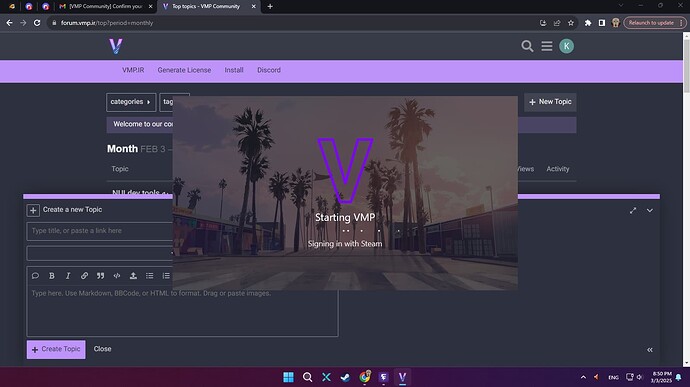Insert a hyperlink in the composer
The width and height of the screenshot is (690, 387).
point(84,276)
